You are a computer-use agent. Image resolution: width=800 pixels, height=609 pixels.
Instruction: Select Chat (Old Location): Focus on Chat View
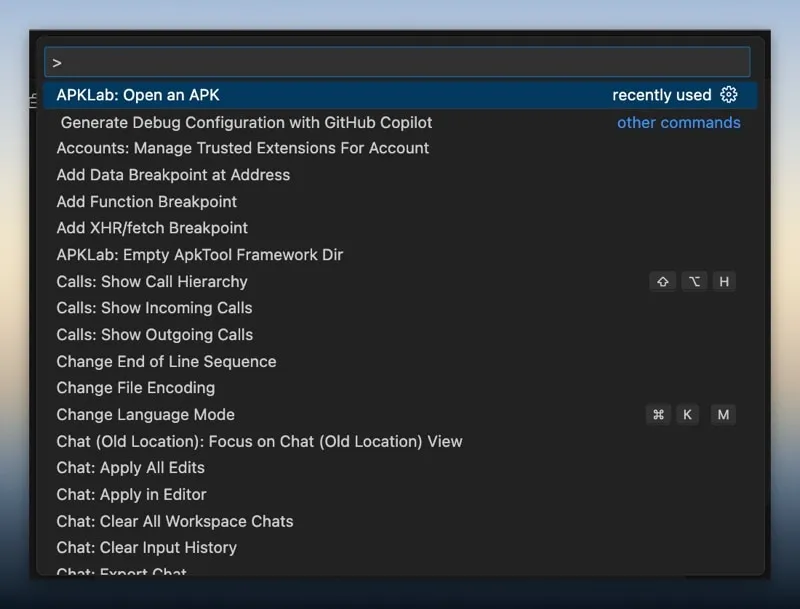(x=260, y=441)
